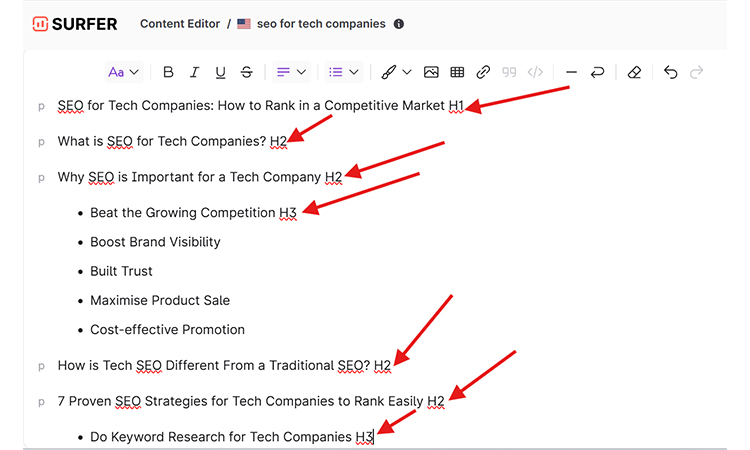Click the code block icon

[x=535, y=72]
